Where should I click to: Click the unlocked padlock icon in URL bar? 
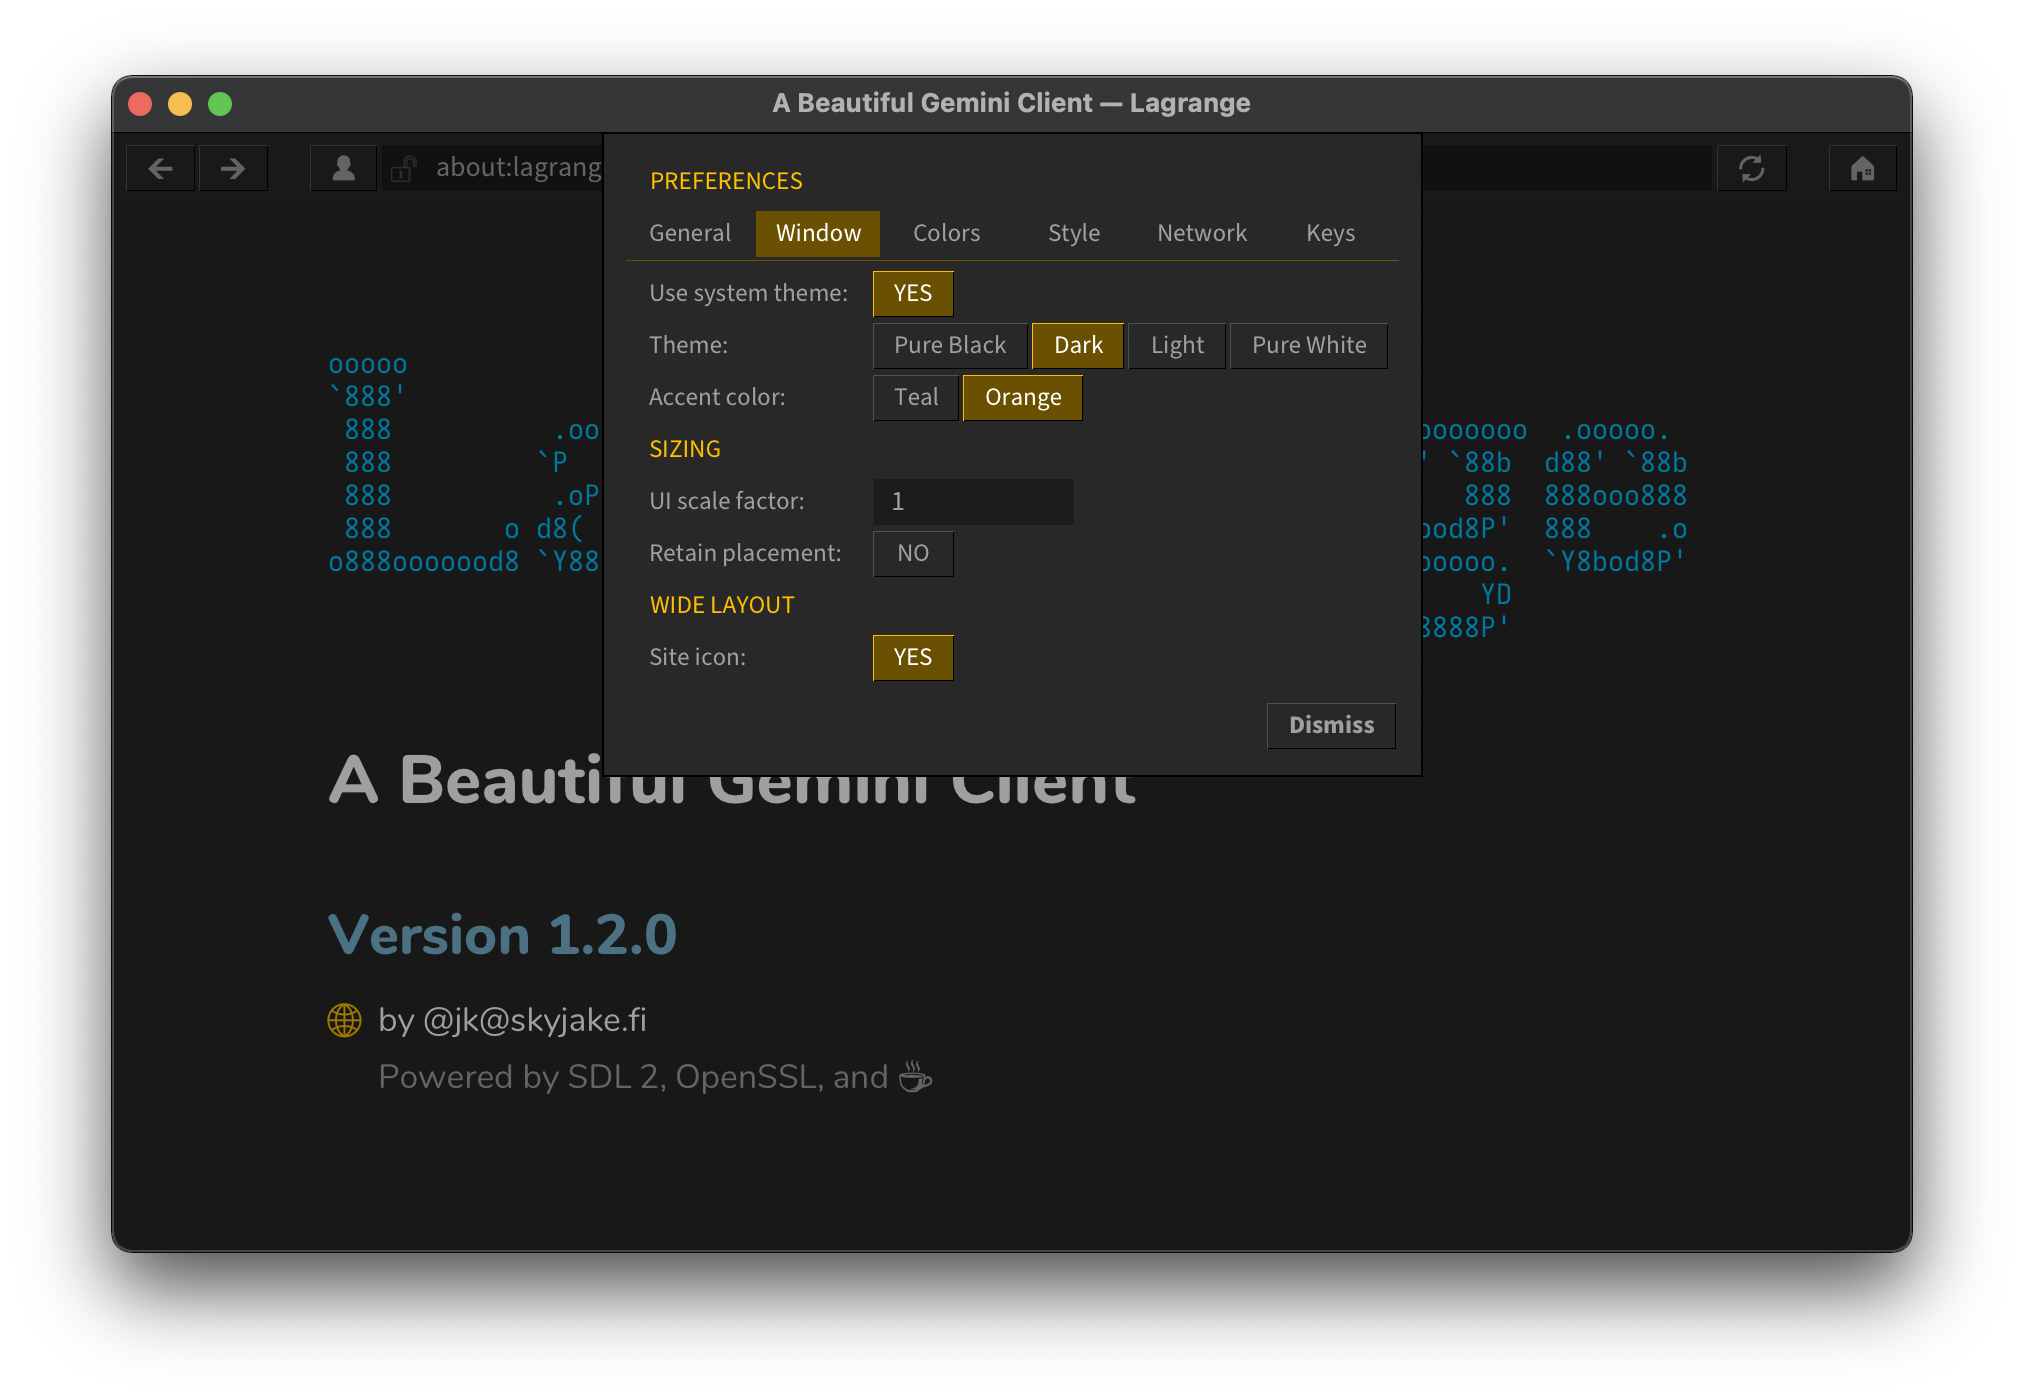click(x=403, y=168)
